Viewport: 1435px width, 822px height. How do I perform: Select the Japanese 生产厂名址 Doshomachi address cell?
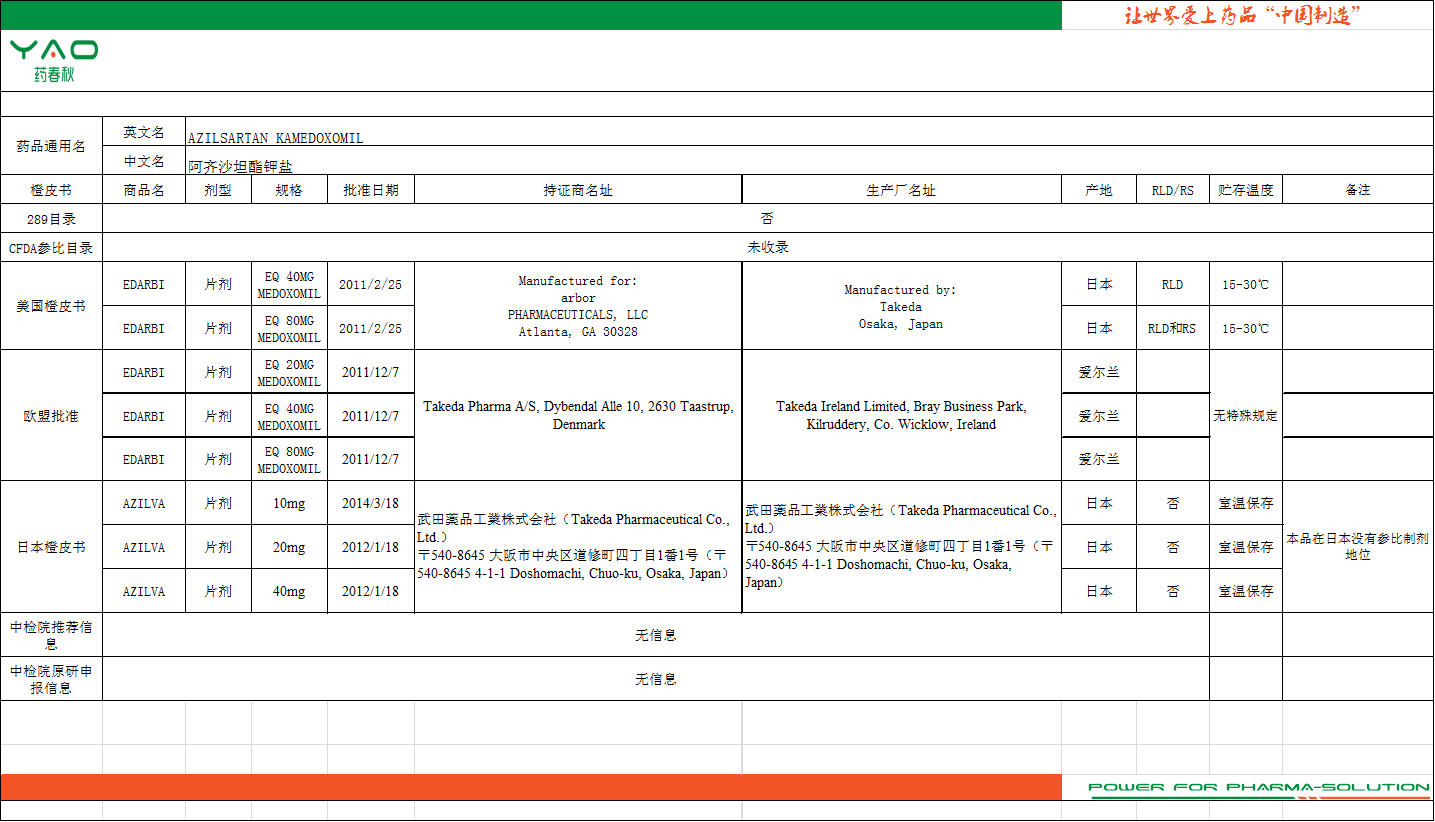(901, 547)
